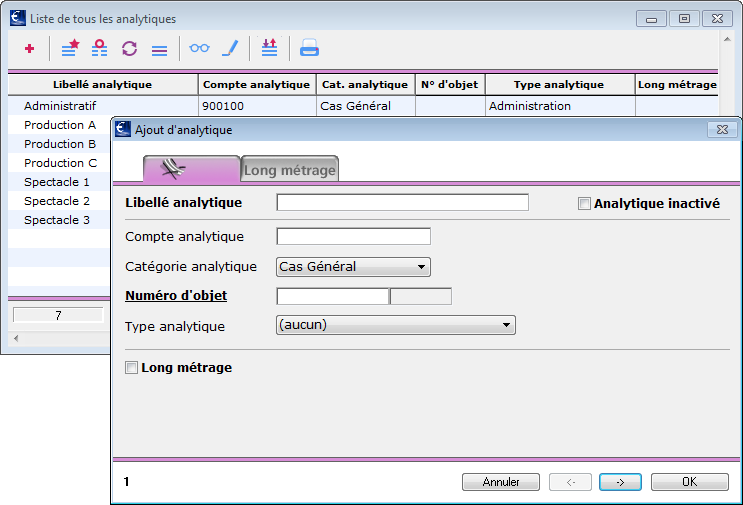Sort by Compte analytique column header
This screenshot has height=505, width=743.
[256, 85]
